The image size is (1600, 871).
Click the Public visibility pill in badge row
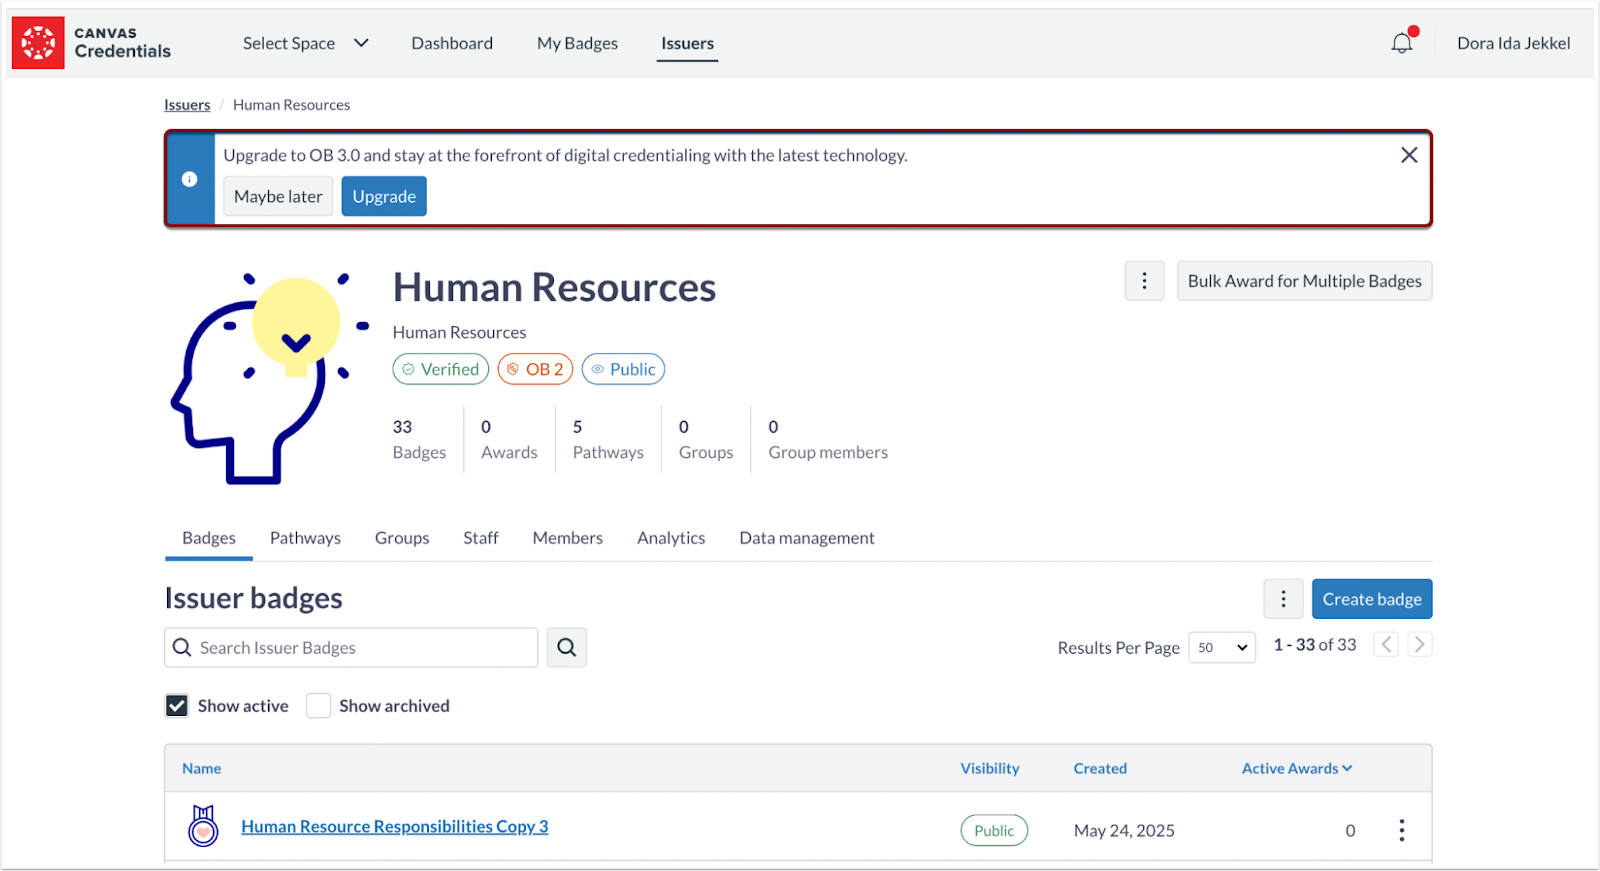(994, 831)
